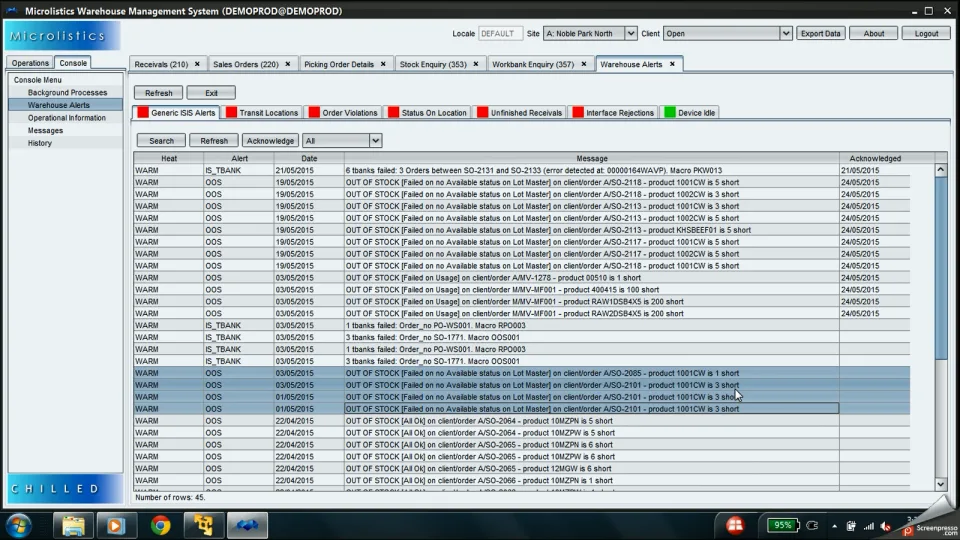Sort by the Heat column header
Image resolution: width=960 pixels, height=540 pixels.
169,159
